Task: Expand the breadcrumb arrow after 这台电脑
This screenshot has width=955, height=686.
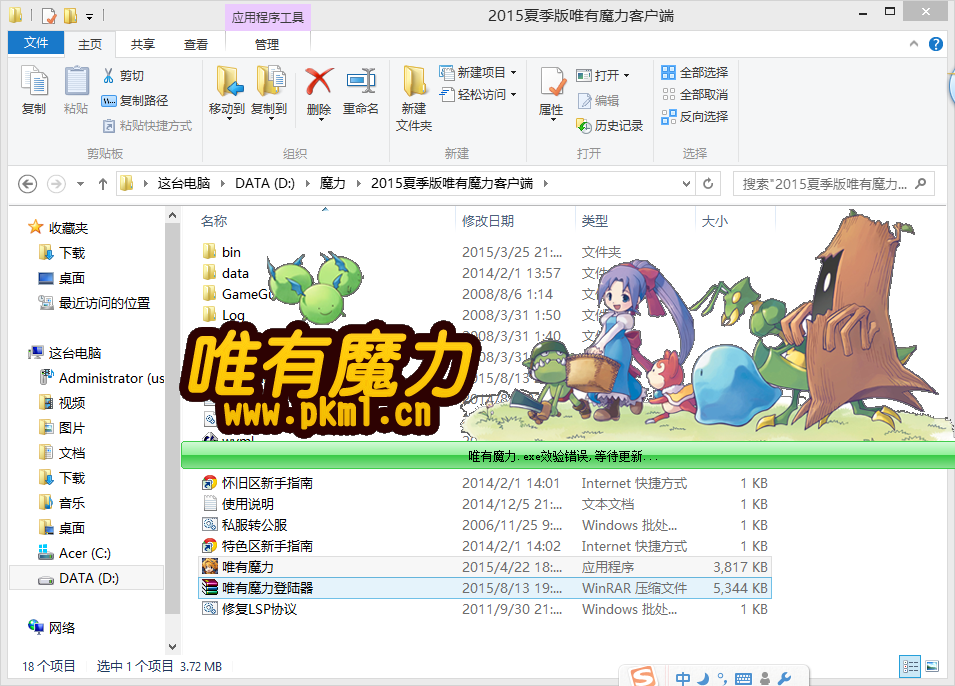Action: [222, 183]
